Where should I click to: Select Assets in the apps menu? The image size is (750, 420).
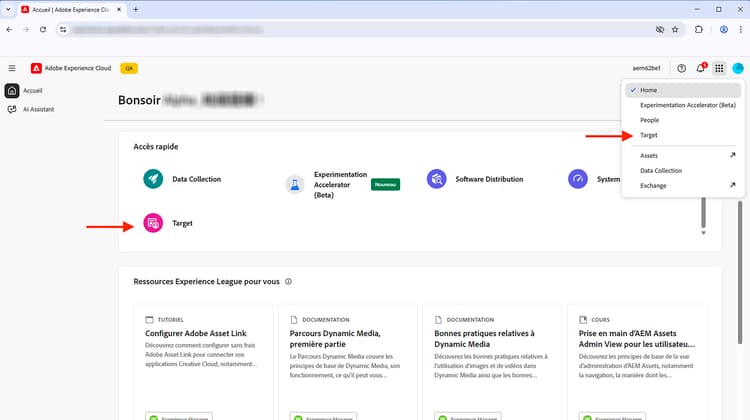coord(683,155)
